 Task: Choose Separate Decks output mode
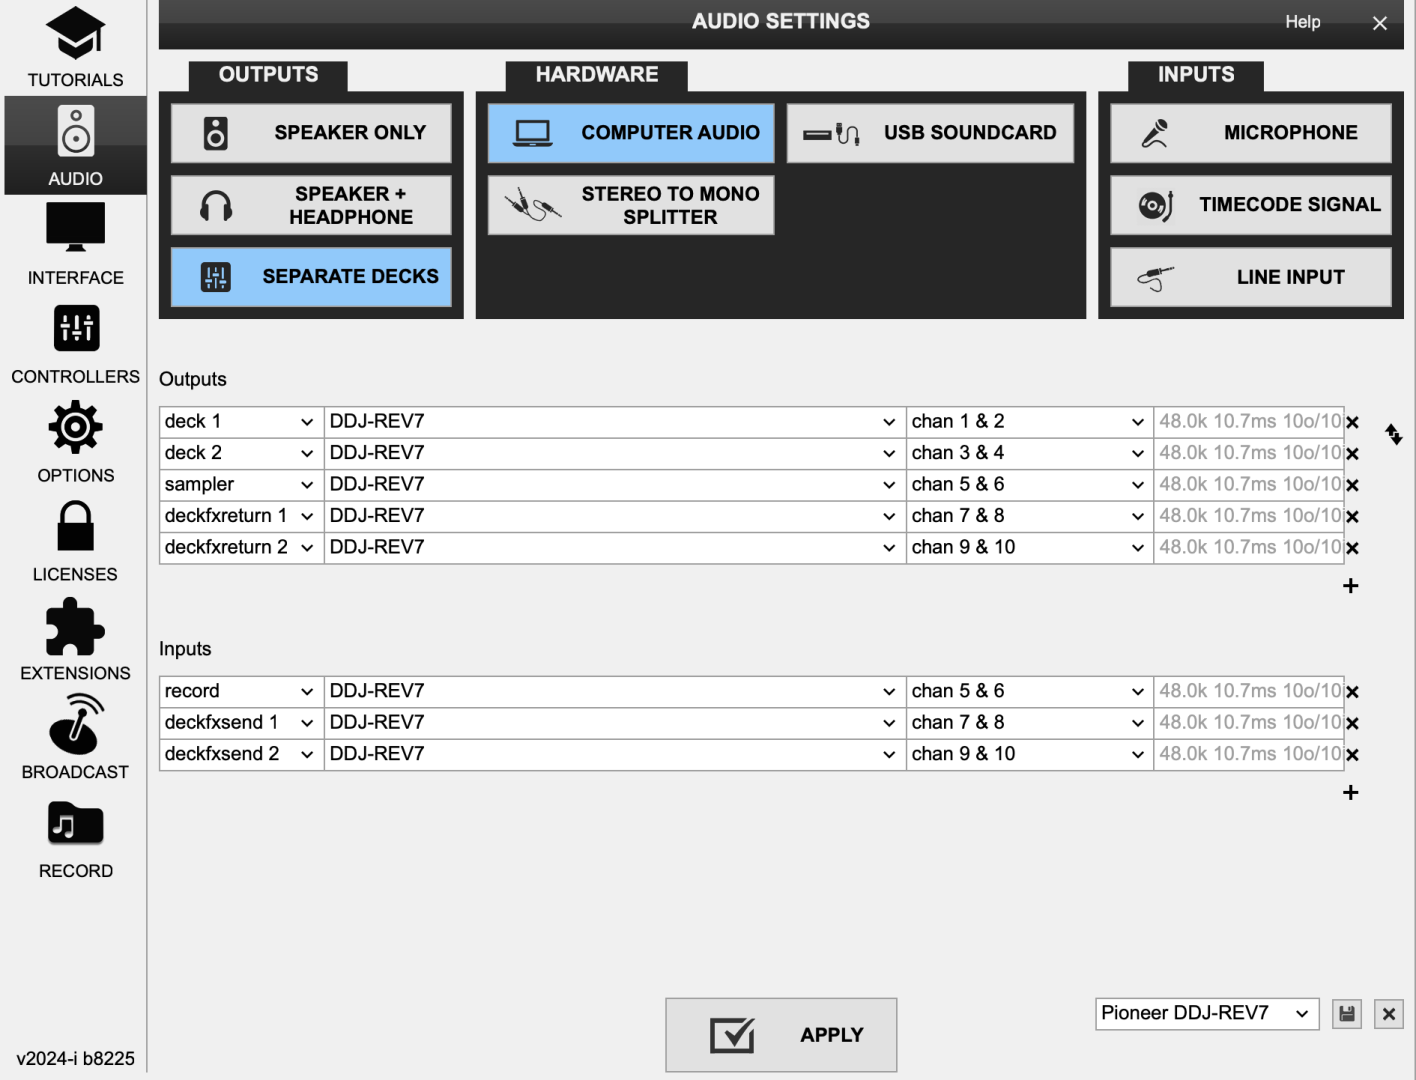[x=311, y=277]
